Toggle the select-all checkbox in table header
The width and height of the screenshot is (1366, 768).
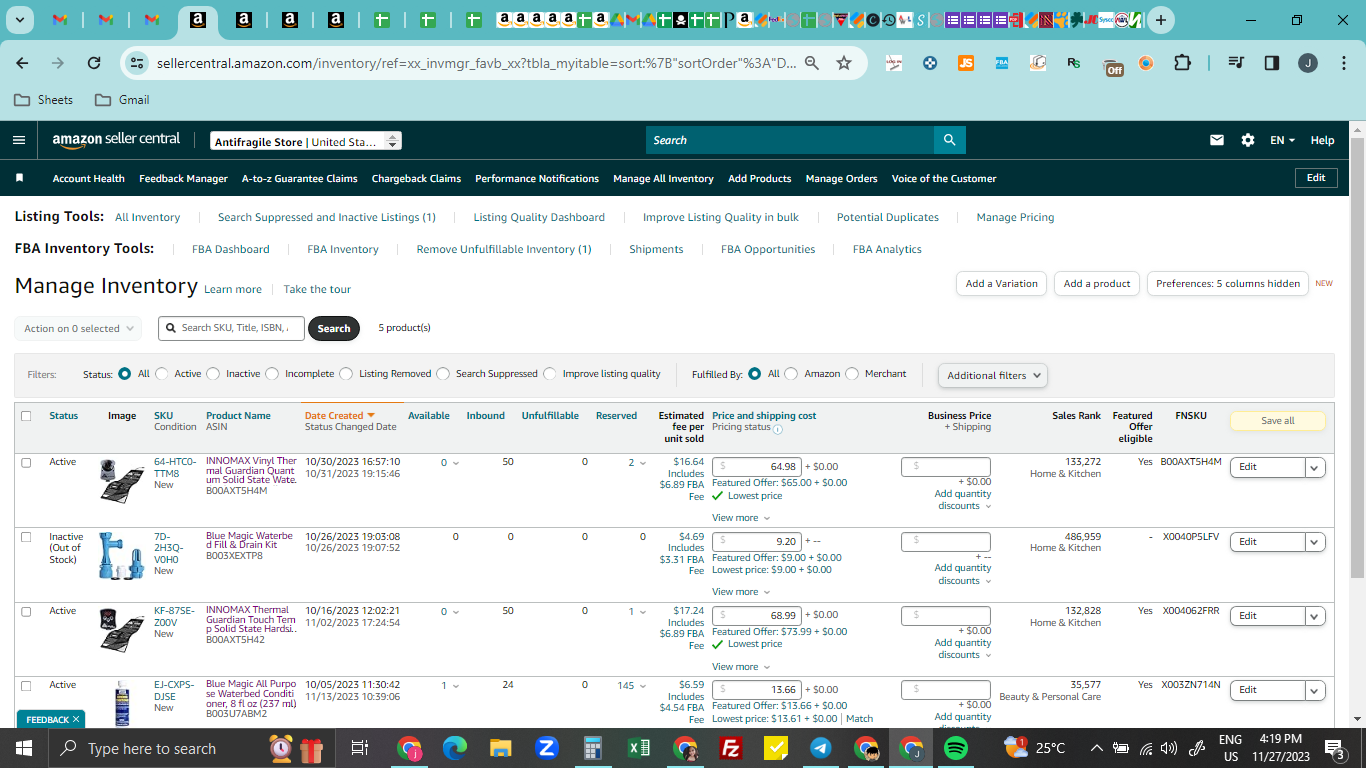tap(26, 416)
